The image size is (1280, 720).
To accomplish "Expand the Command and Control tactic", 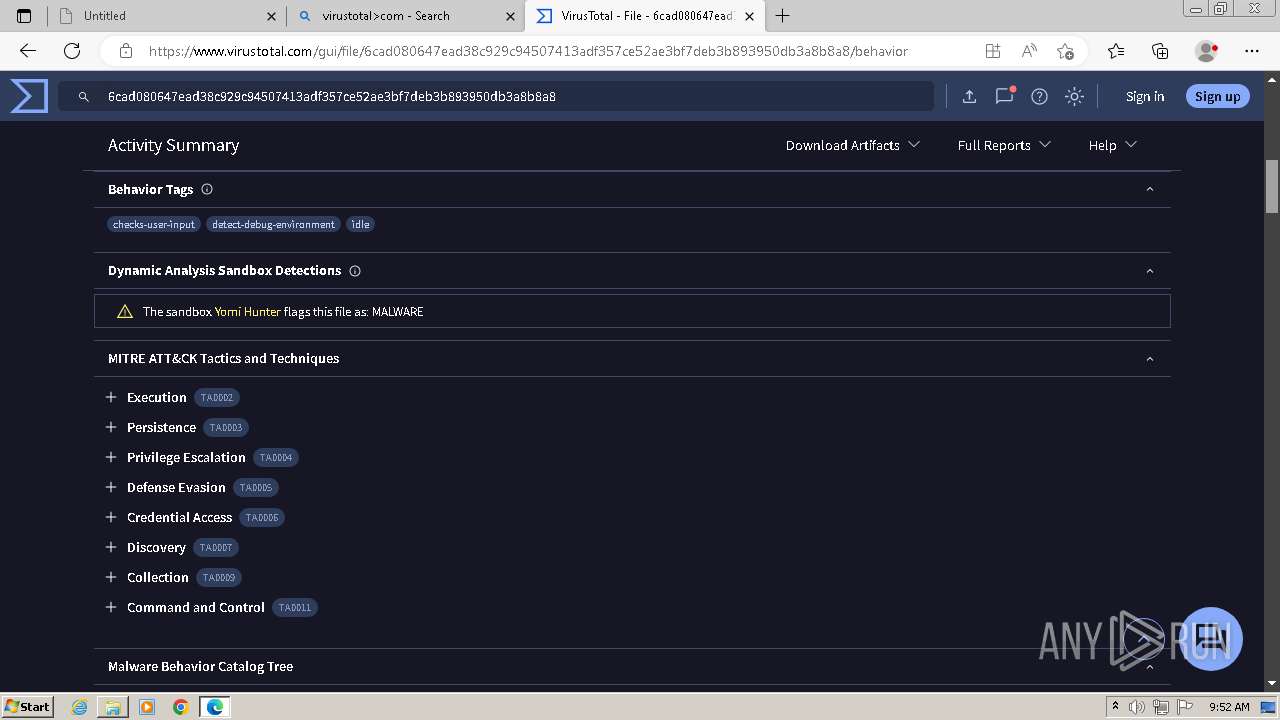I will (x=111, y=607).
